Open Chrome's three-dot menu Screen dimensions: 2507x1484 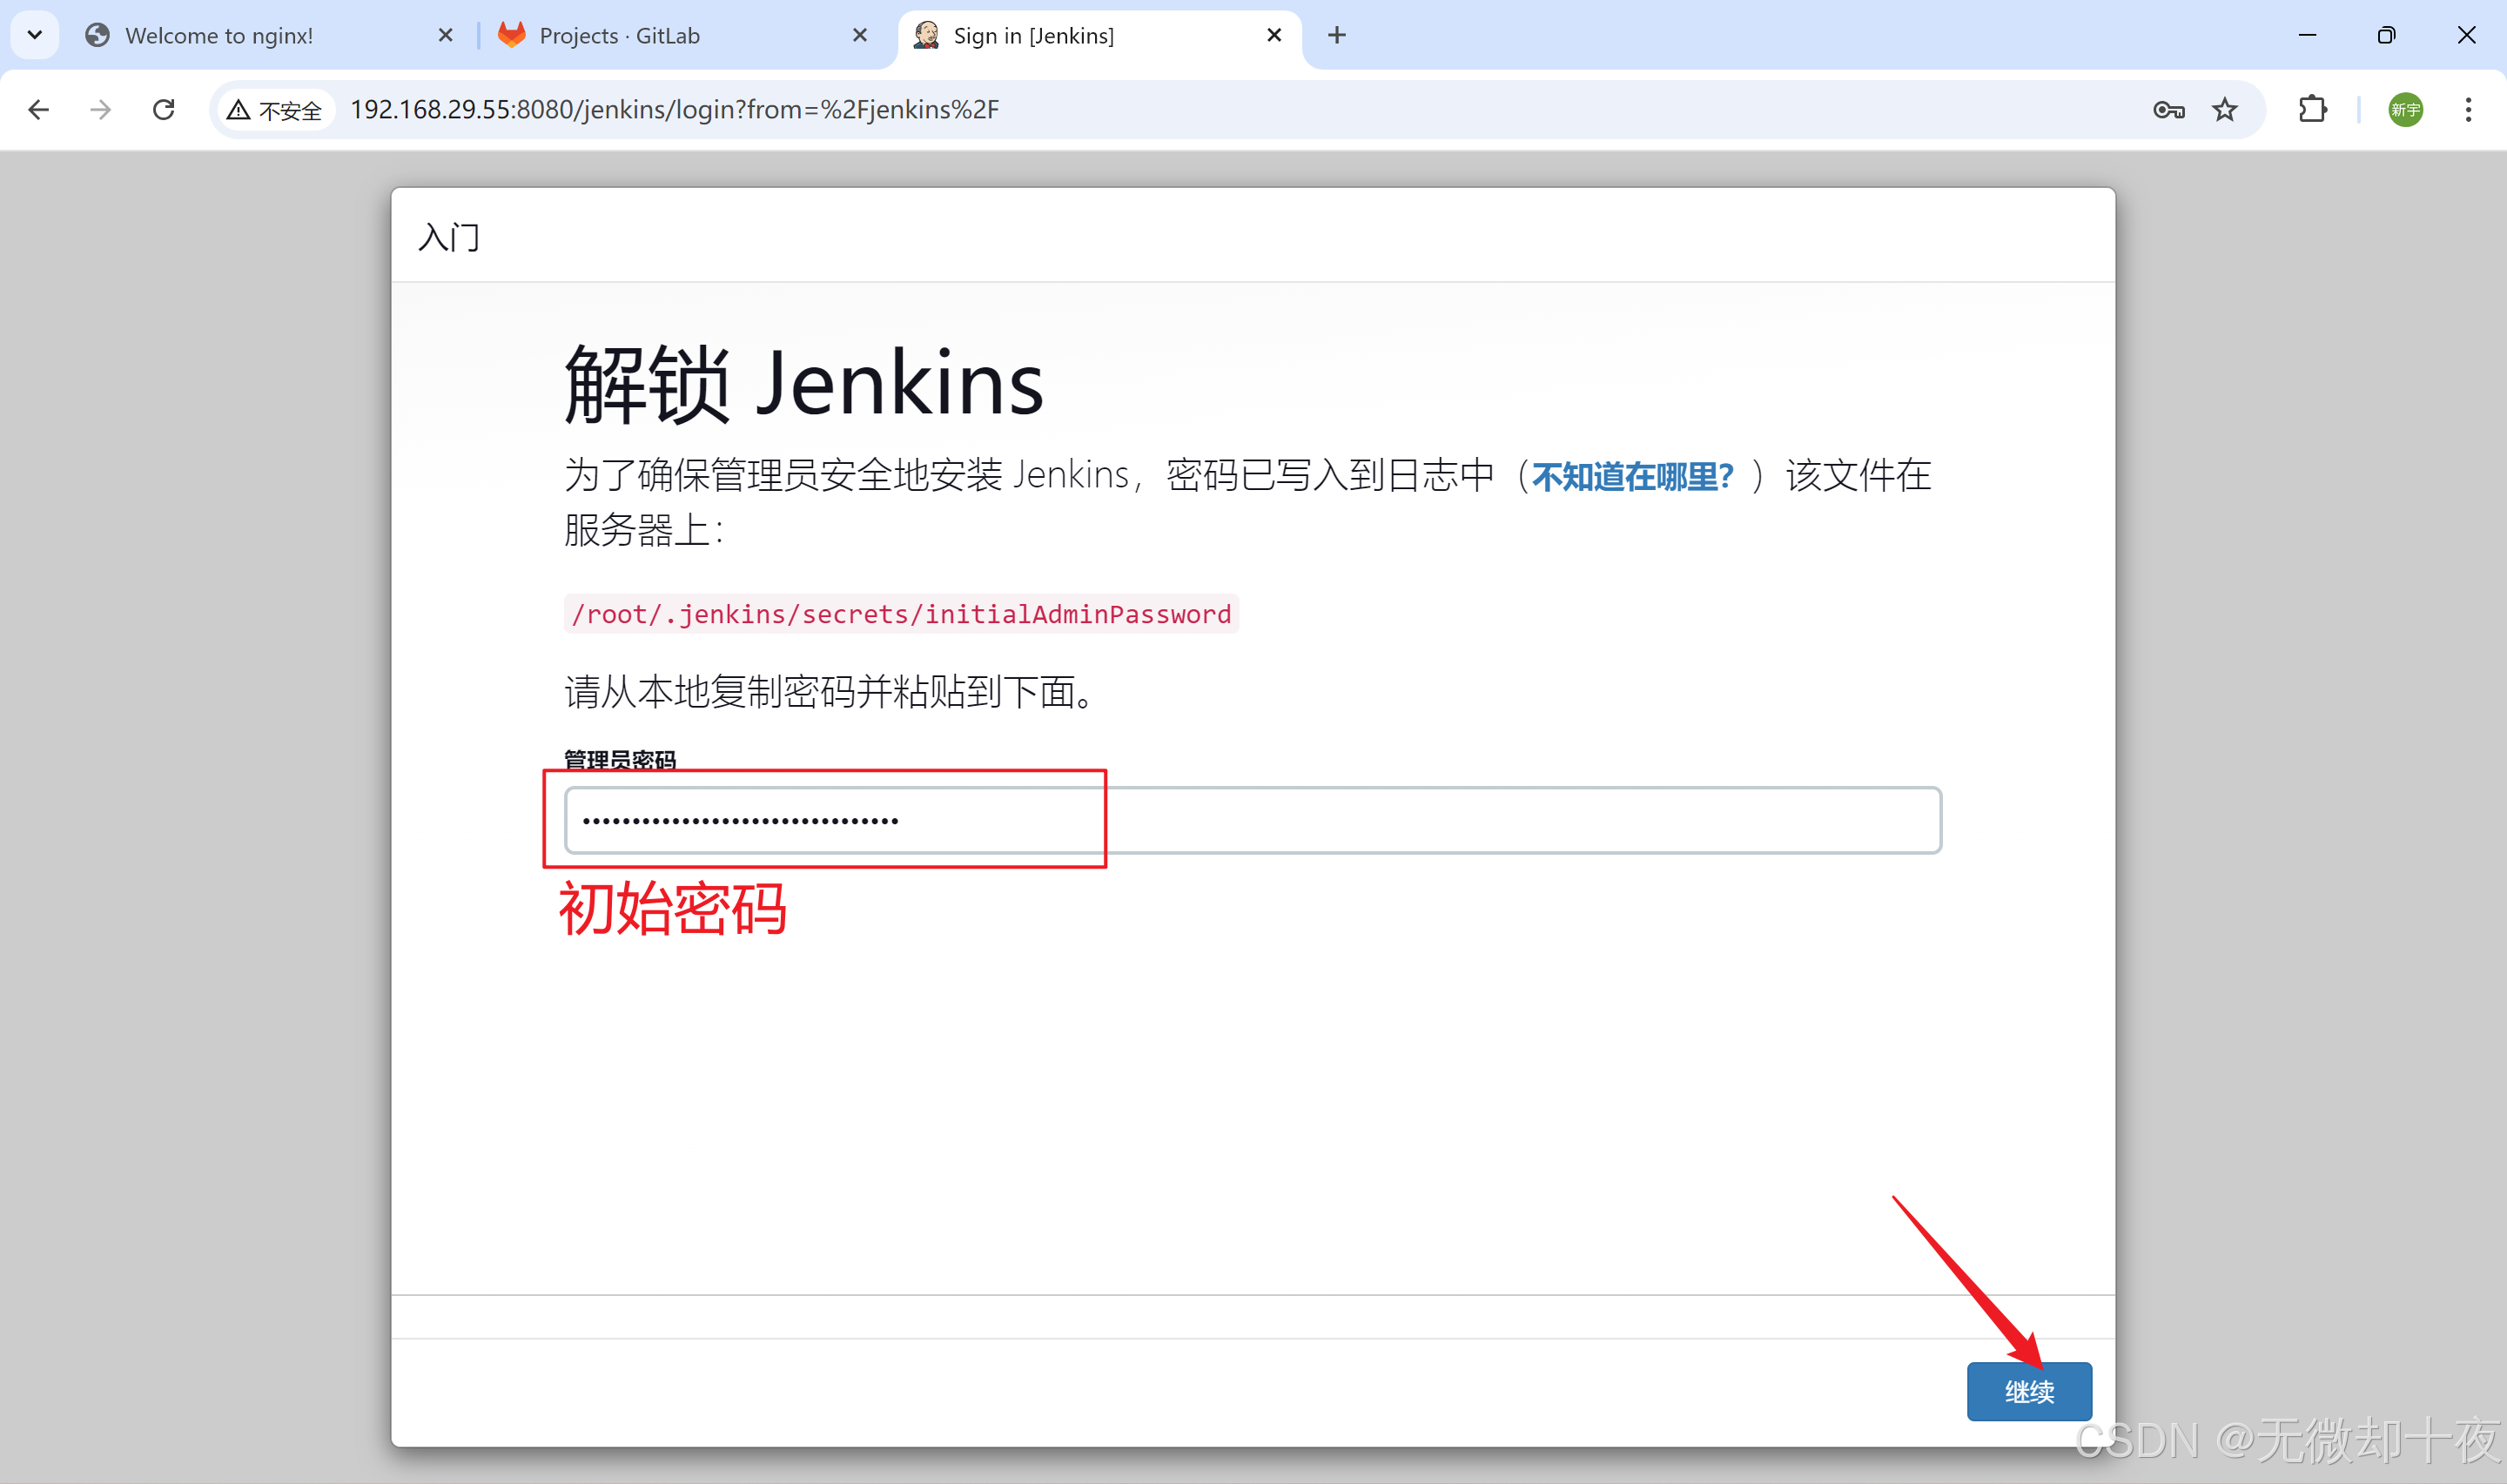[x=2468, y=109]
